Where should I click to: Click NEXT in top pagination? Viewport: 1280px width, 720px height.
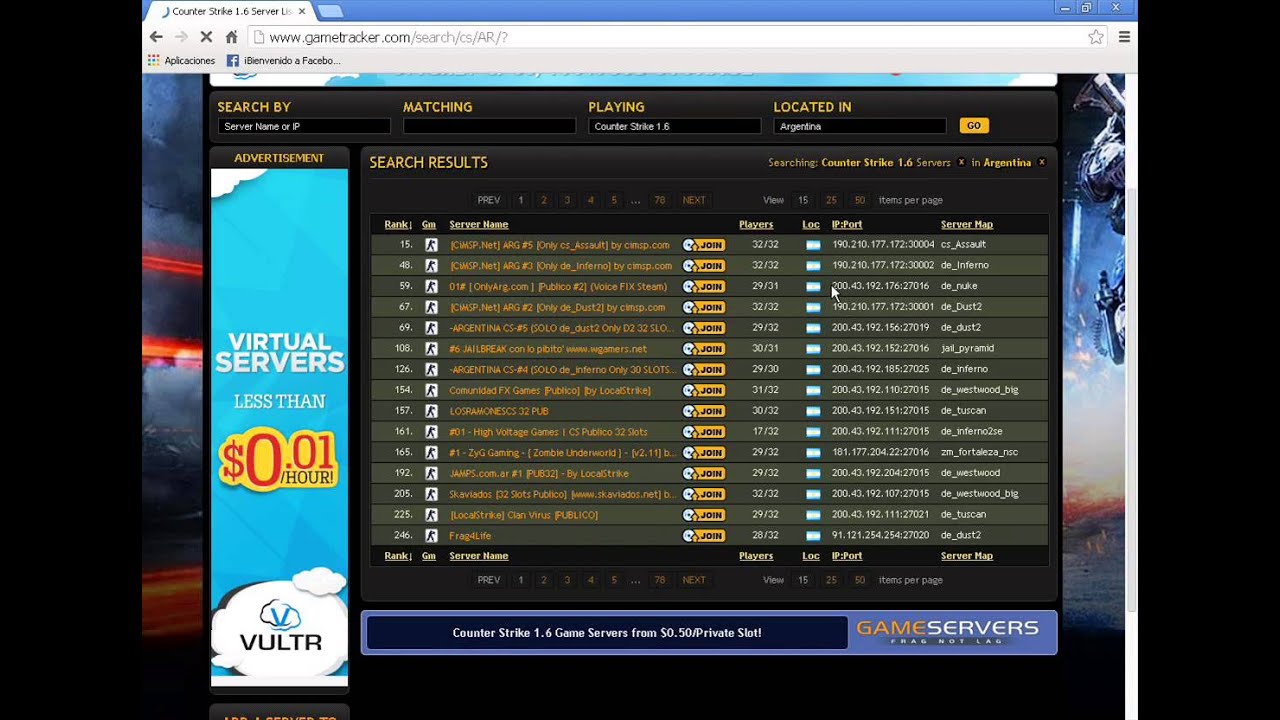click(694, 200)
